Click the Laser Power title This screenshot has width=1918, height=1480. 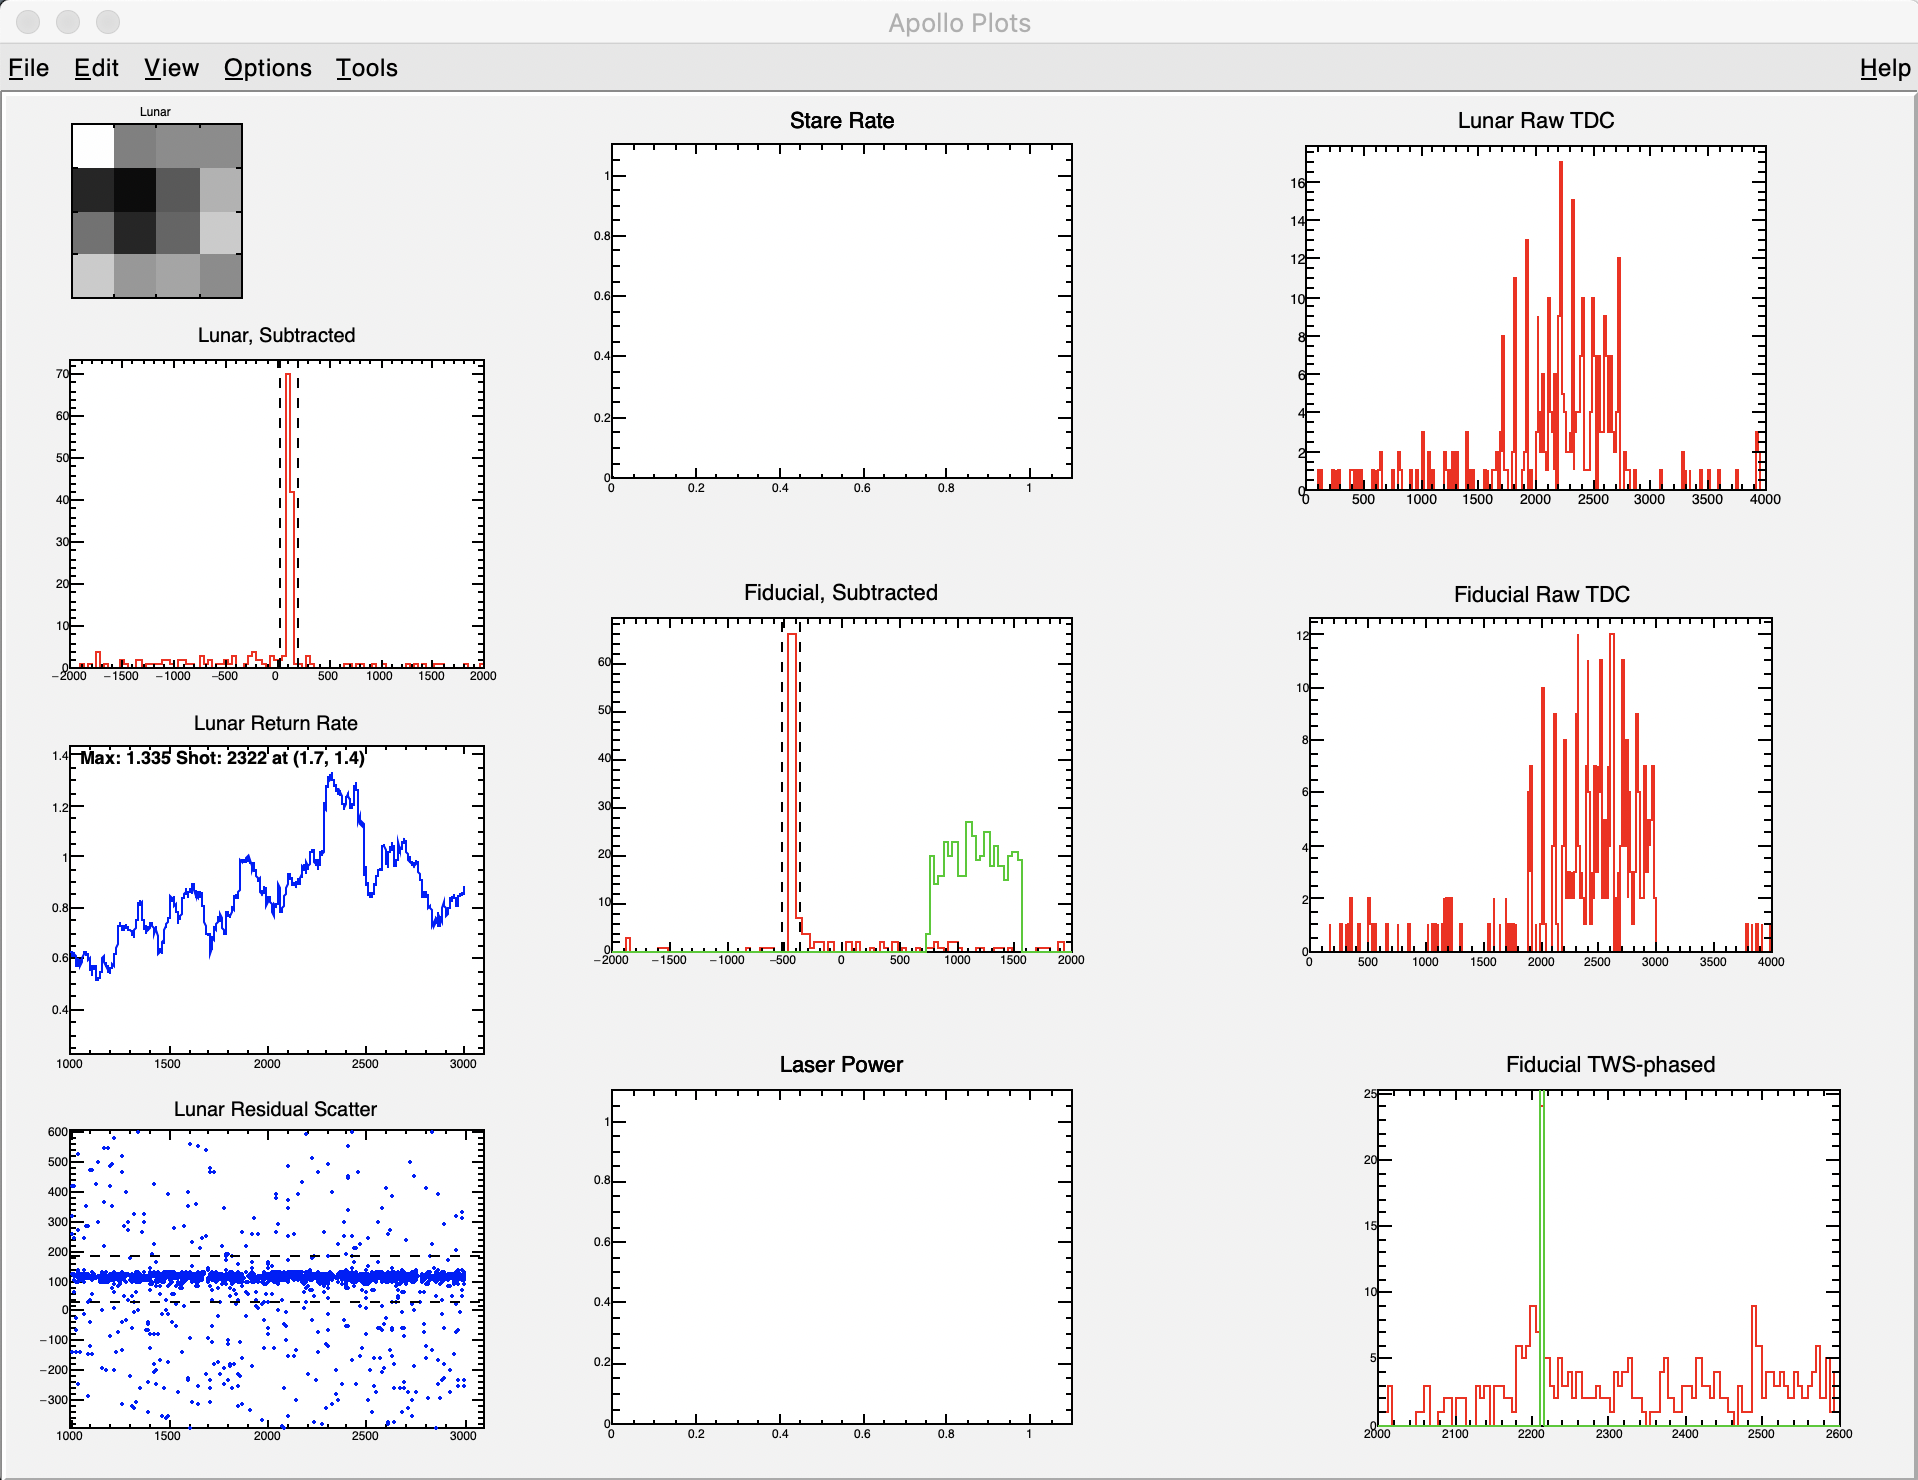pyautogui.click(x=841, y=1065)
